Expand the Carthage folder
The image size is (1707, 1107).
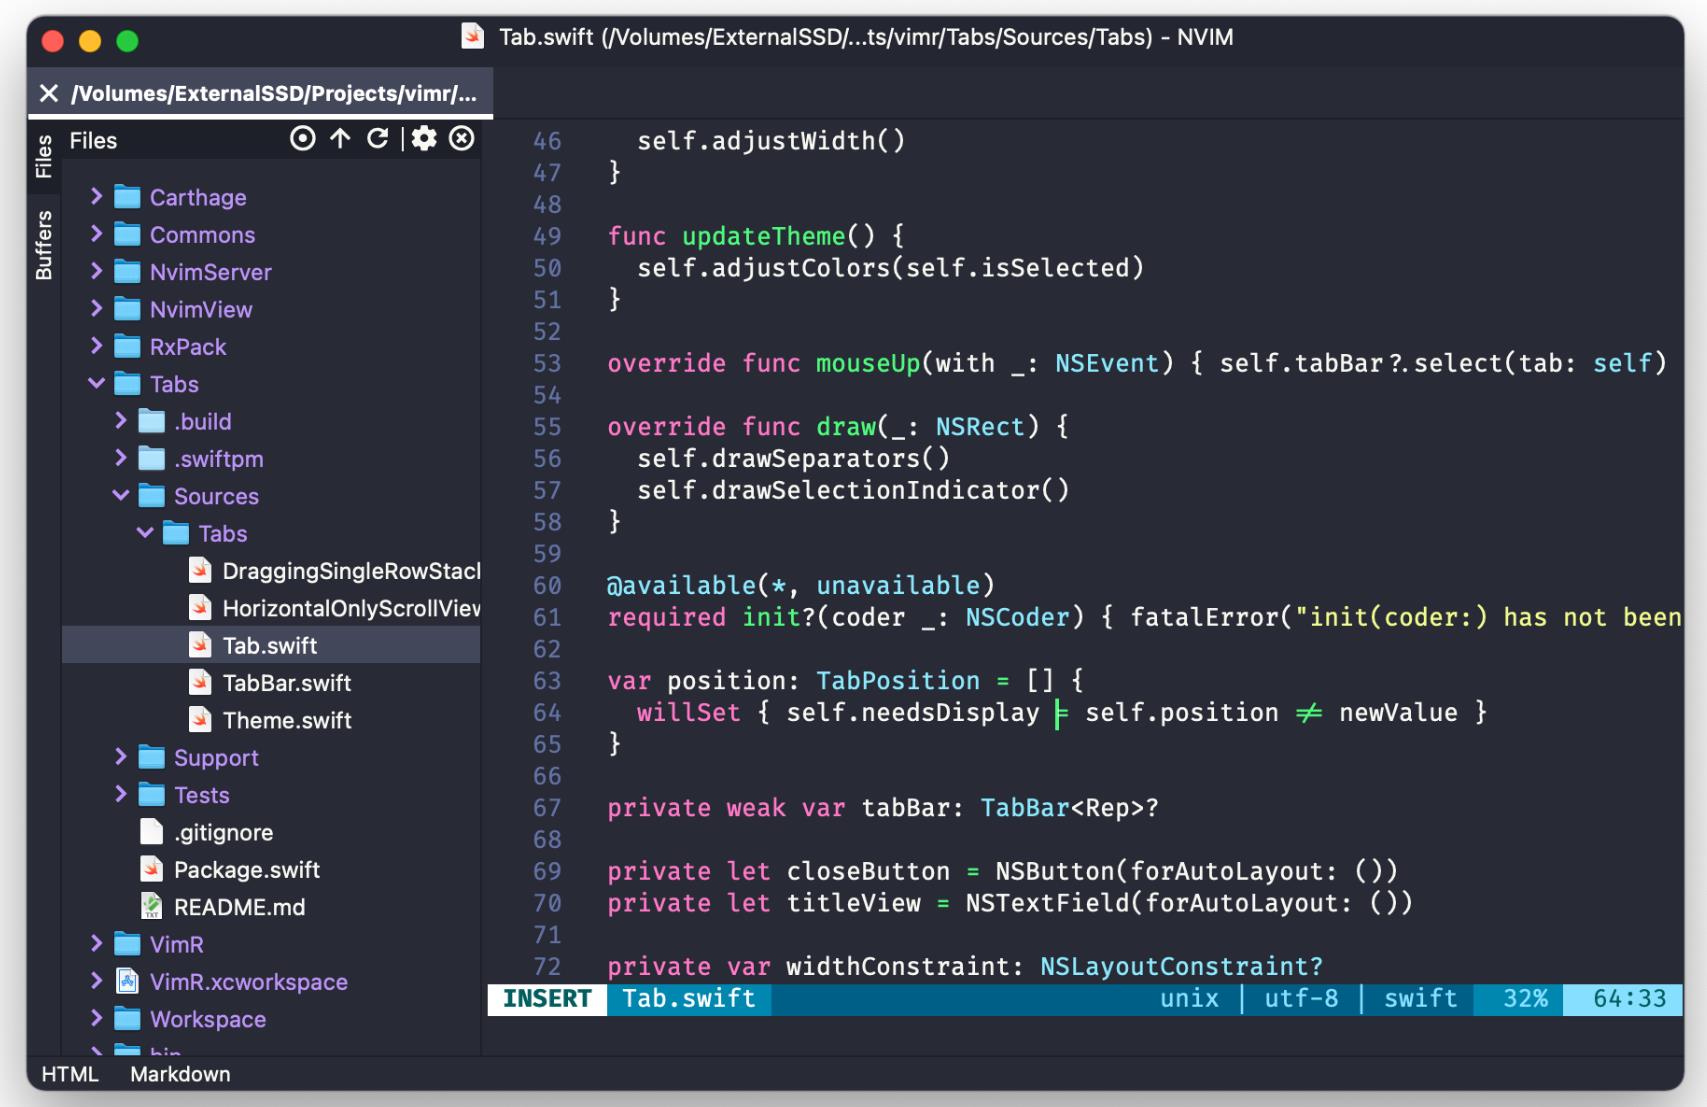pos(96,197)
